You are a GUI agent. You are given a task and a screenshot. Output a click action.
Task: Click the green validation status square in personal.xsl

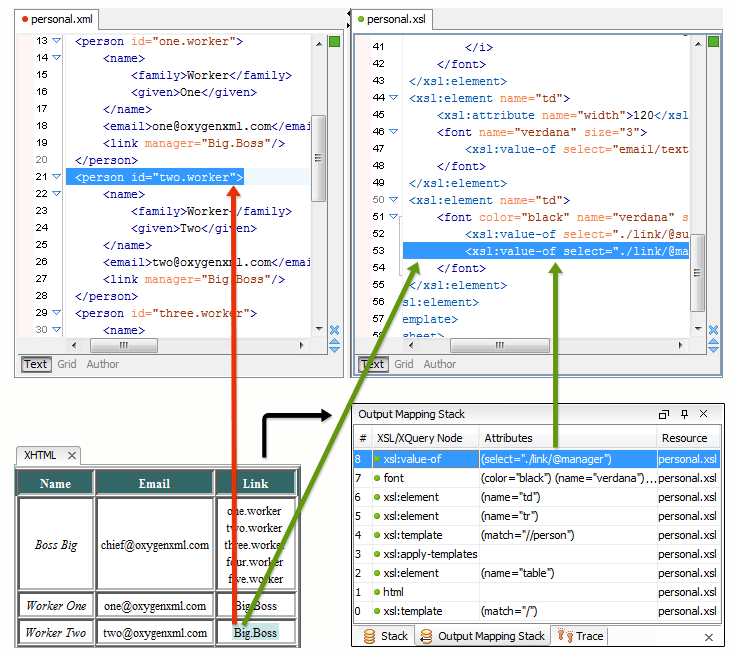(713, 42)
